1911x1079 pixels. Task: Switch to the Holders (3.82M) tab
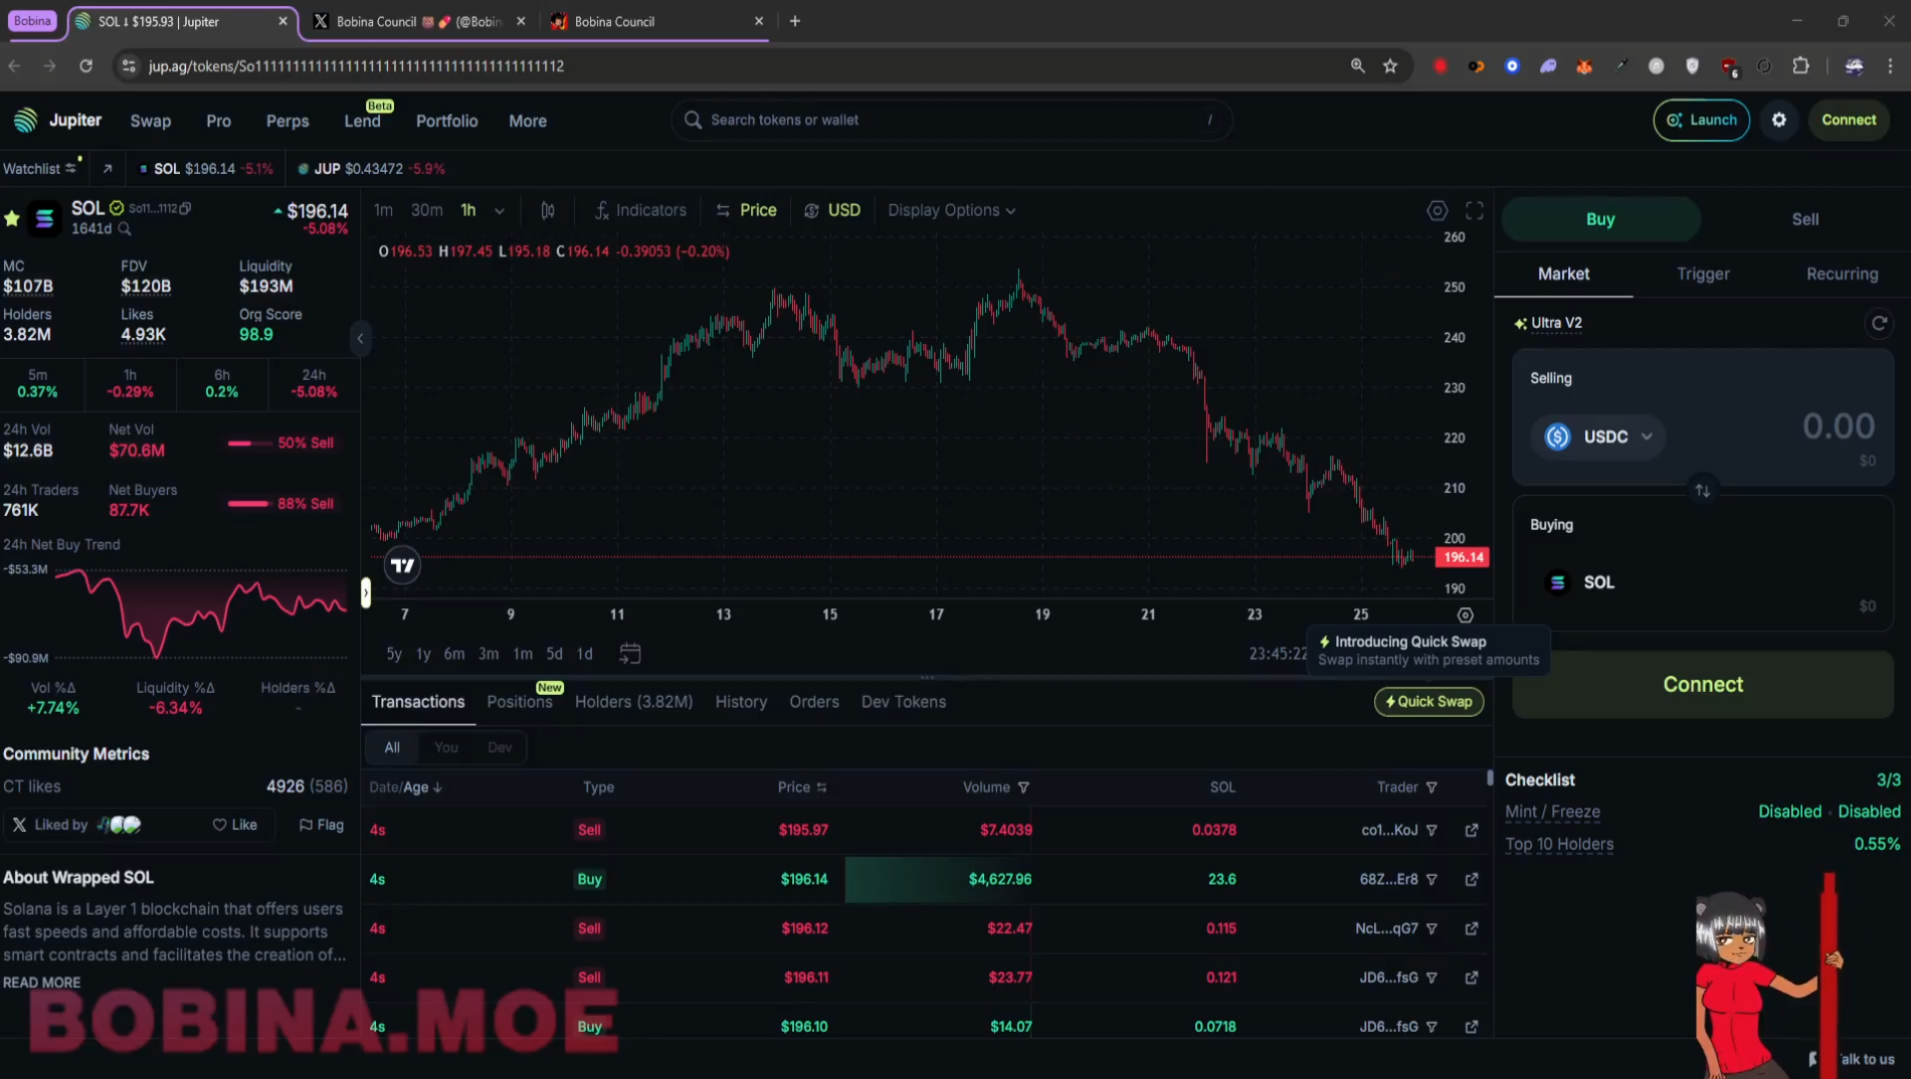(633, 702)
